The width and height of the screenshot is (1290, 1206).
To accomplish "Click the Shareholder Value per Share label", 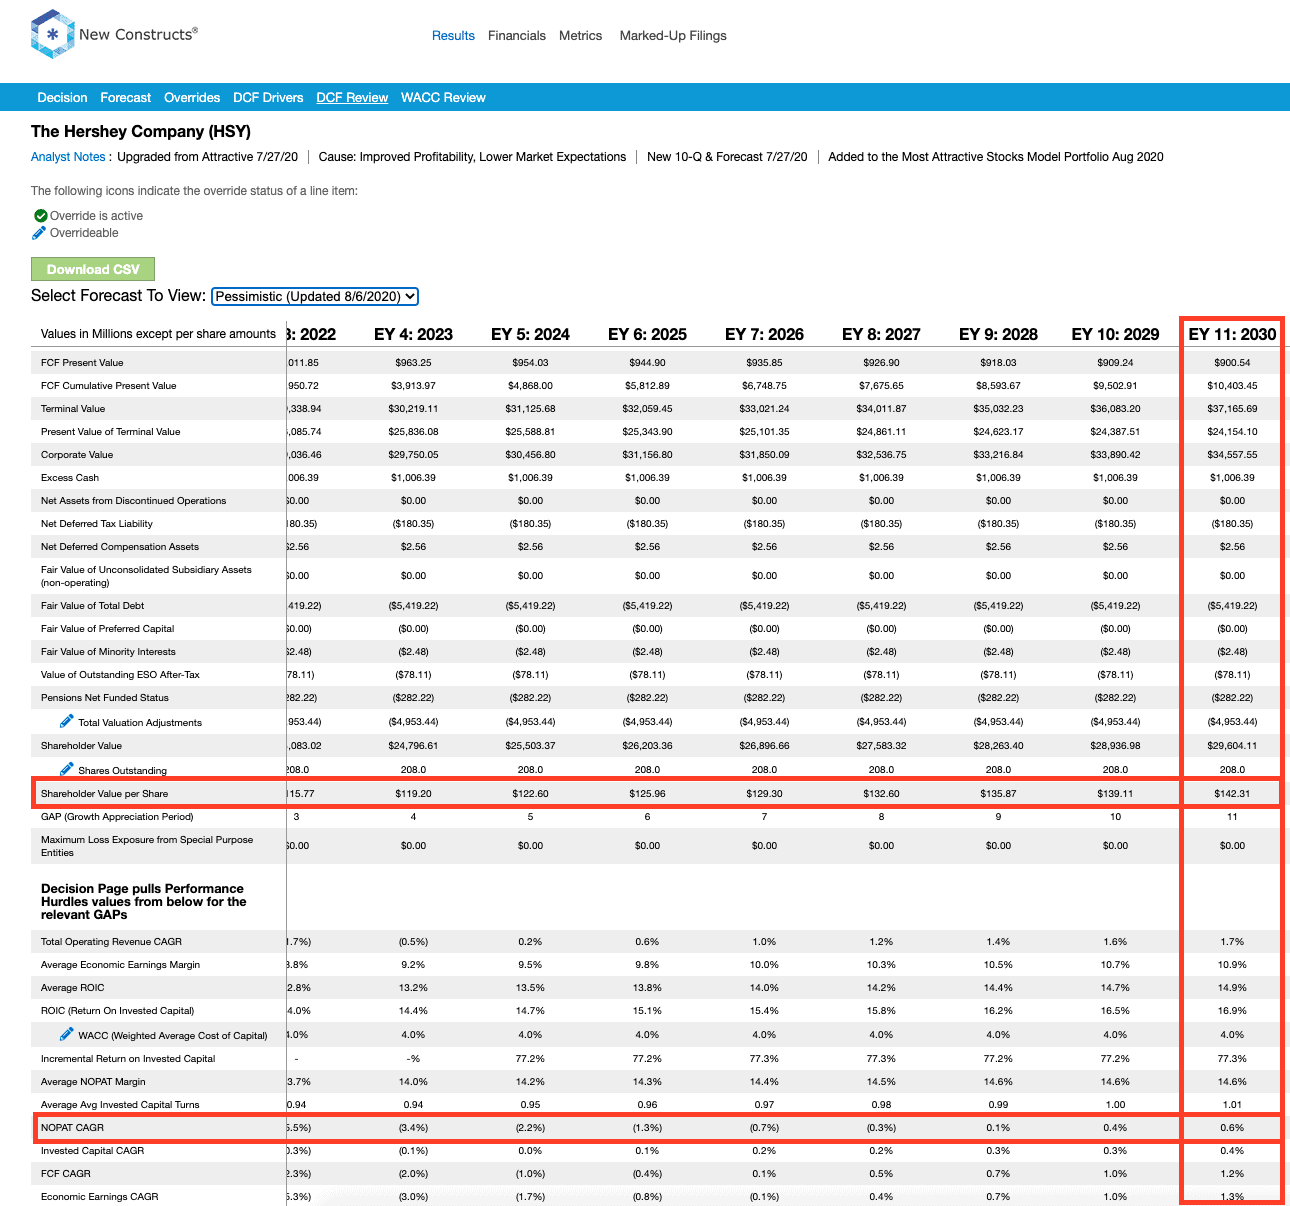I will click(x=105, y=793).
